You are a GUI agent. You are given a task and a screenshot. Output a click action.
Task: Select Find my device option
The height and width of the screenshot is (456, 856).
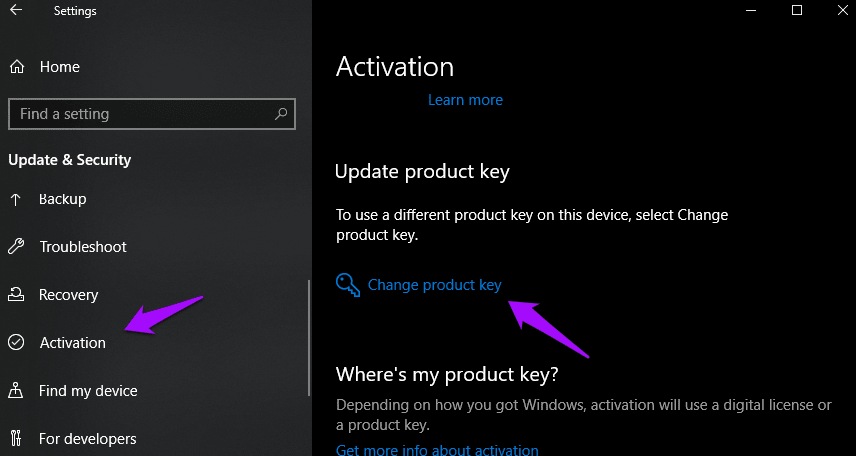coord(88,390)
